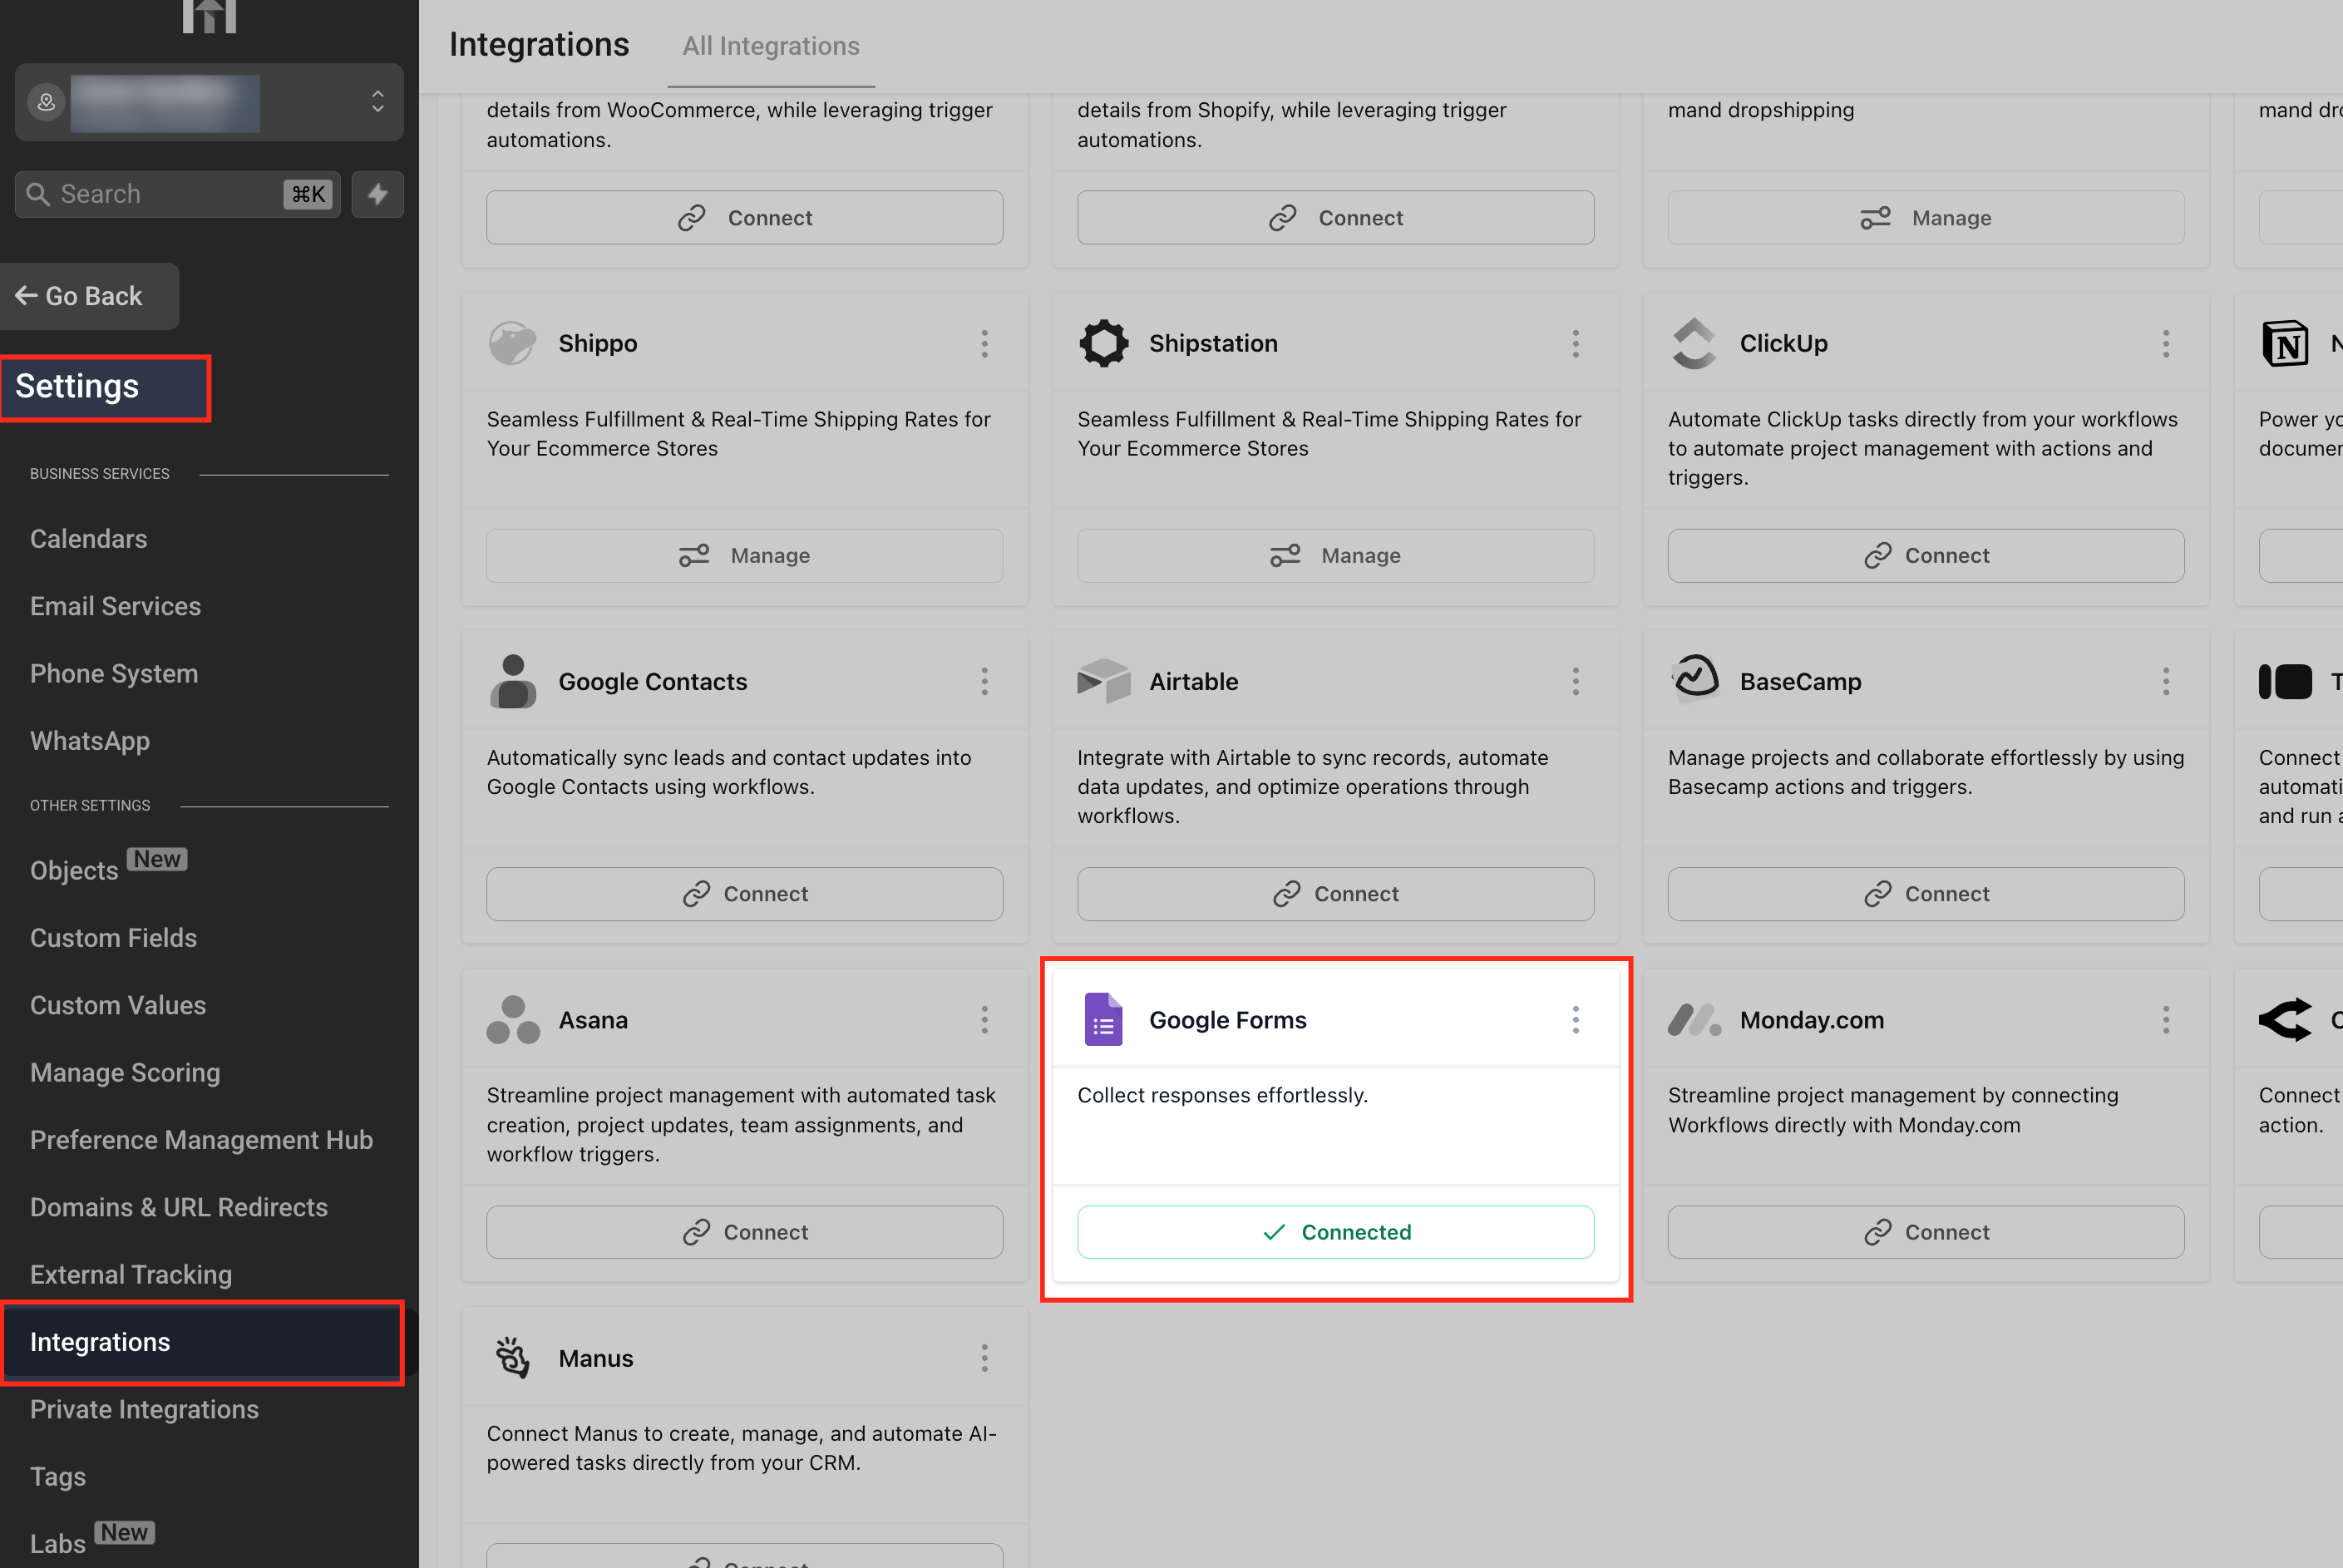This screenshot has width=2343, height=1568.
Task: Connect the Airtable integration
Action: [1335, 893]
